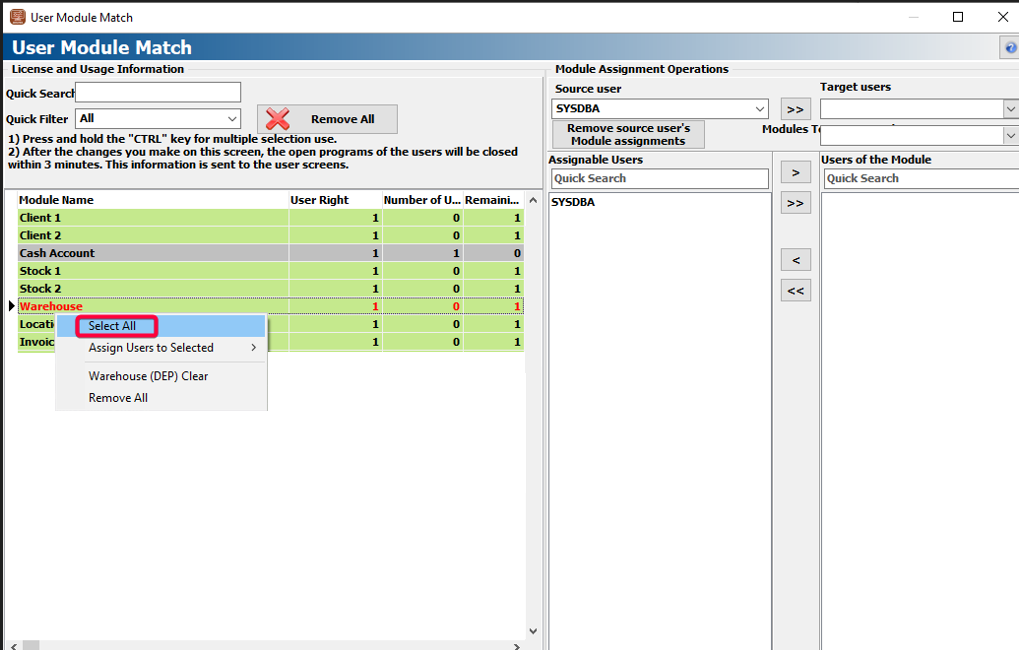Move all users right with double arrow
The image size is (1019, 650).
click(795, 203)
